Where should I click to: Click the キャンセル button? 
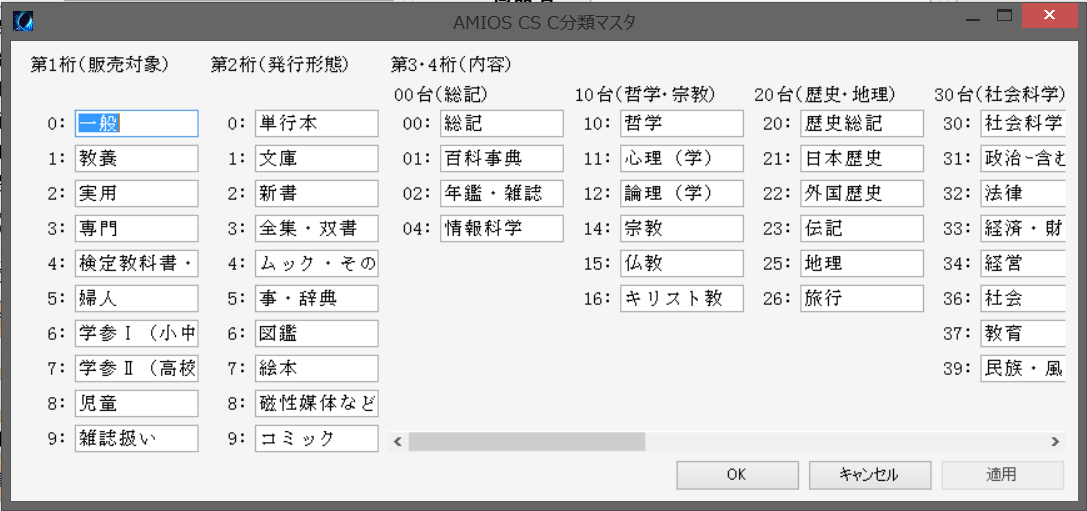[869, 475]
